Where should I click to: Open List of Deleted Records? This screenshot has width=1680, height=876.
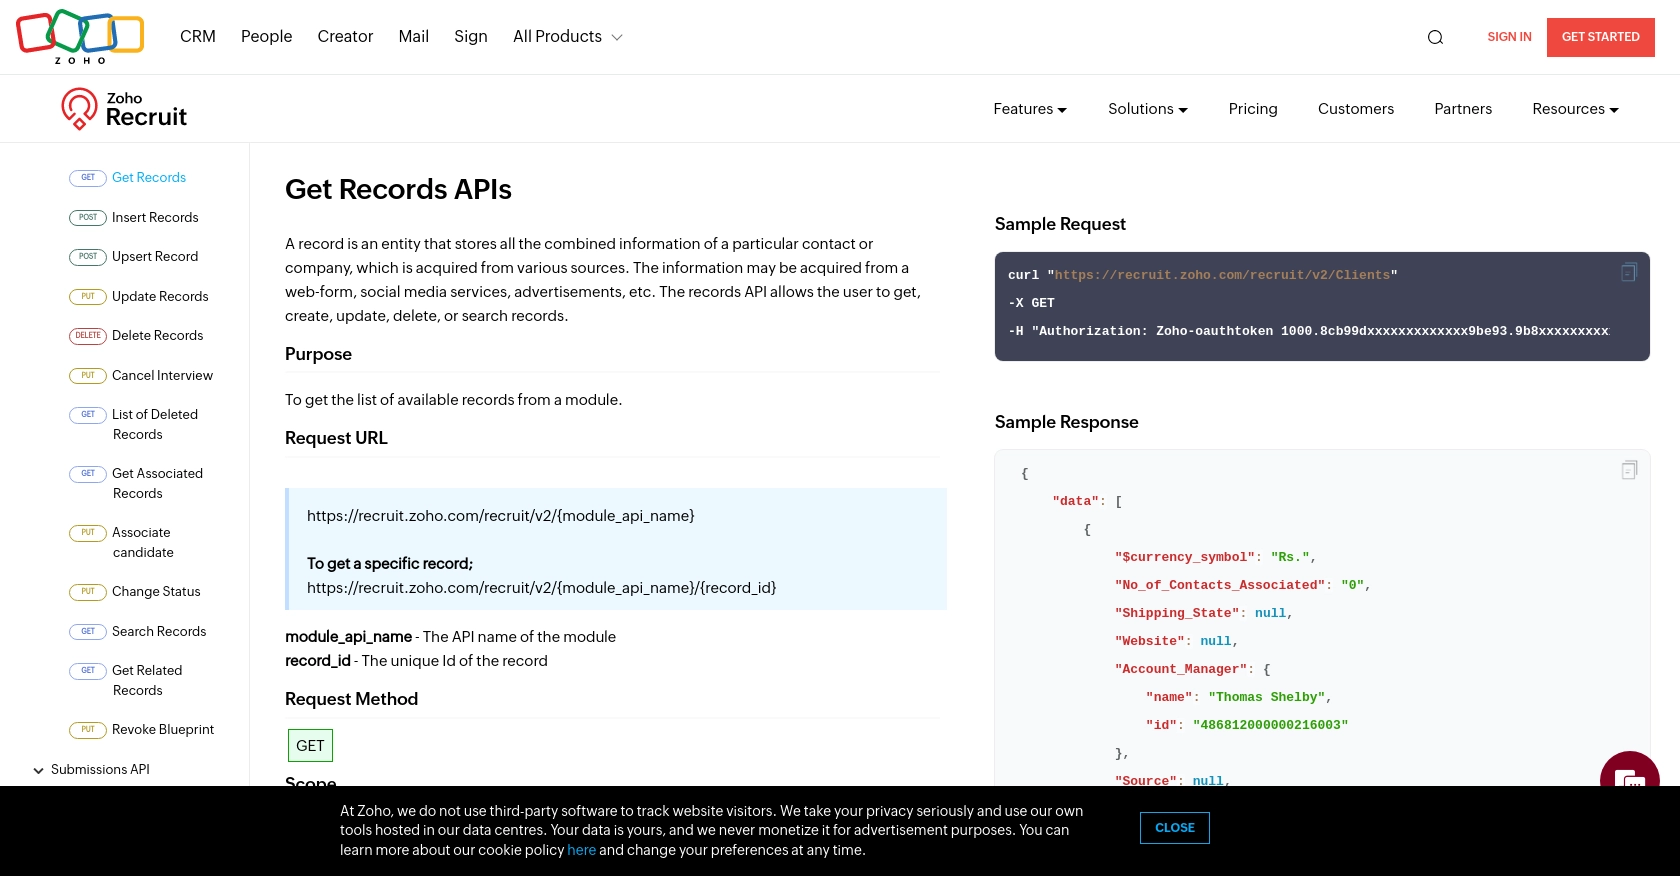click(x=155, y=425)
